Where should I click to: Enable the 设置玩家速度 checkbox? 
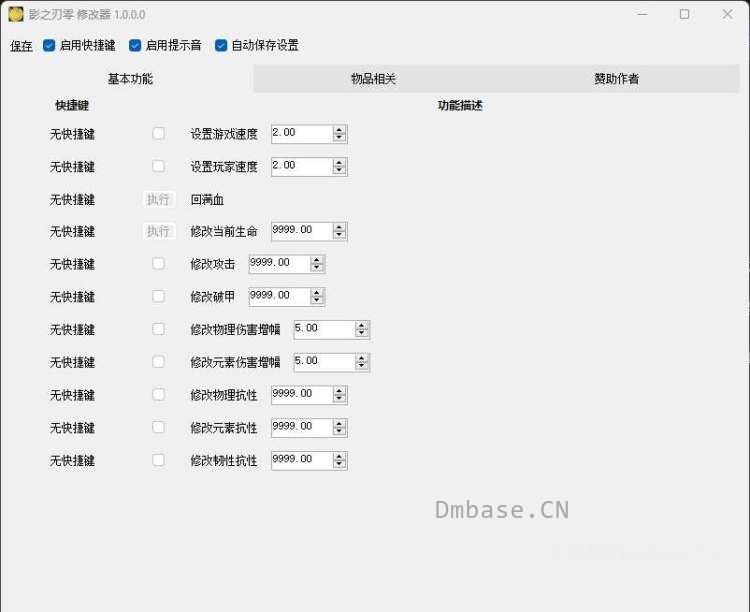158,166
